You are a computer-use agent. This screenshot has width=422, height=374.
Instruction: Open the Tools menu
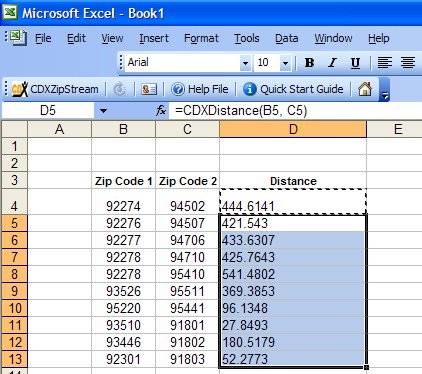pos(247,38)
